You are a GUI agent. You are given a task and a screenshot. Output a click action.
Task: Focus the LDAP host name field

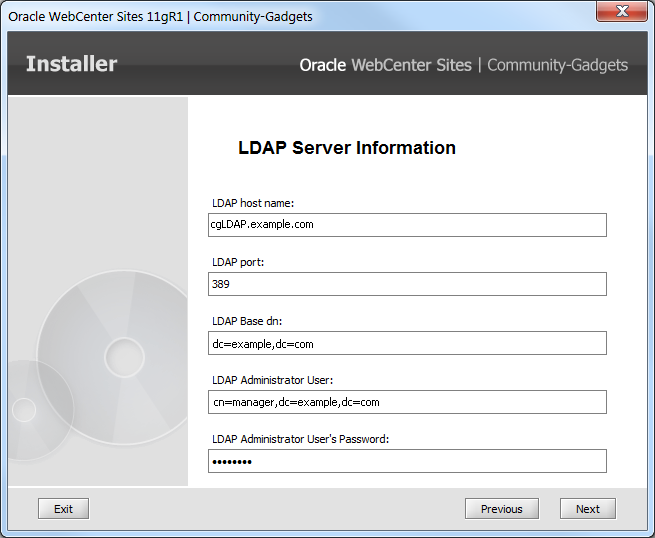coord(407,225)
